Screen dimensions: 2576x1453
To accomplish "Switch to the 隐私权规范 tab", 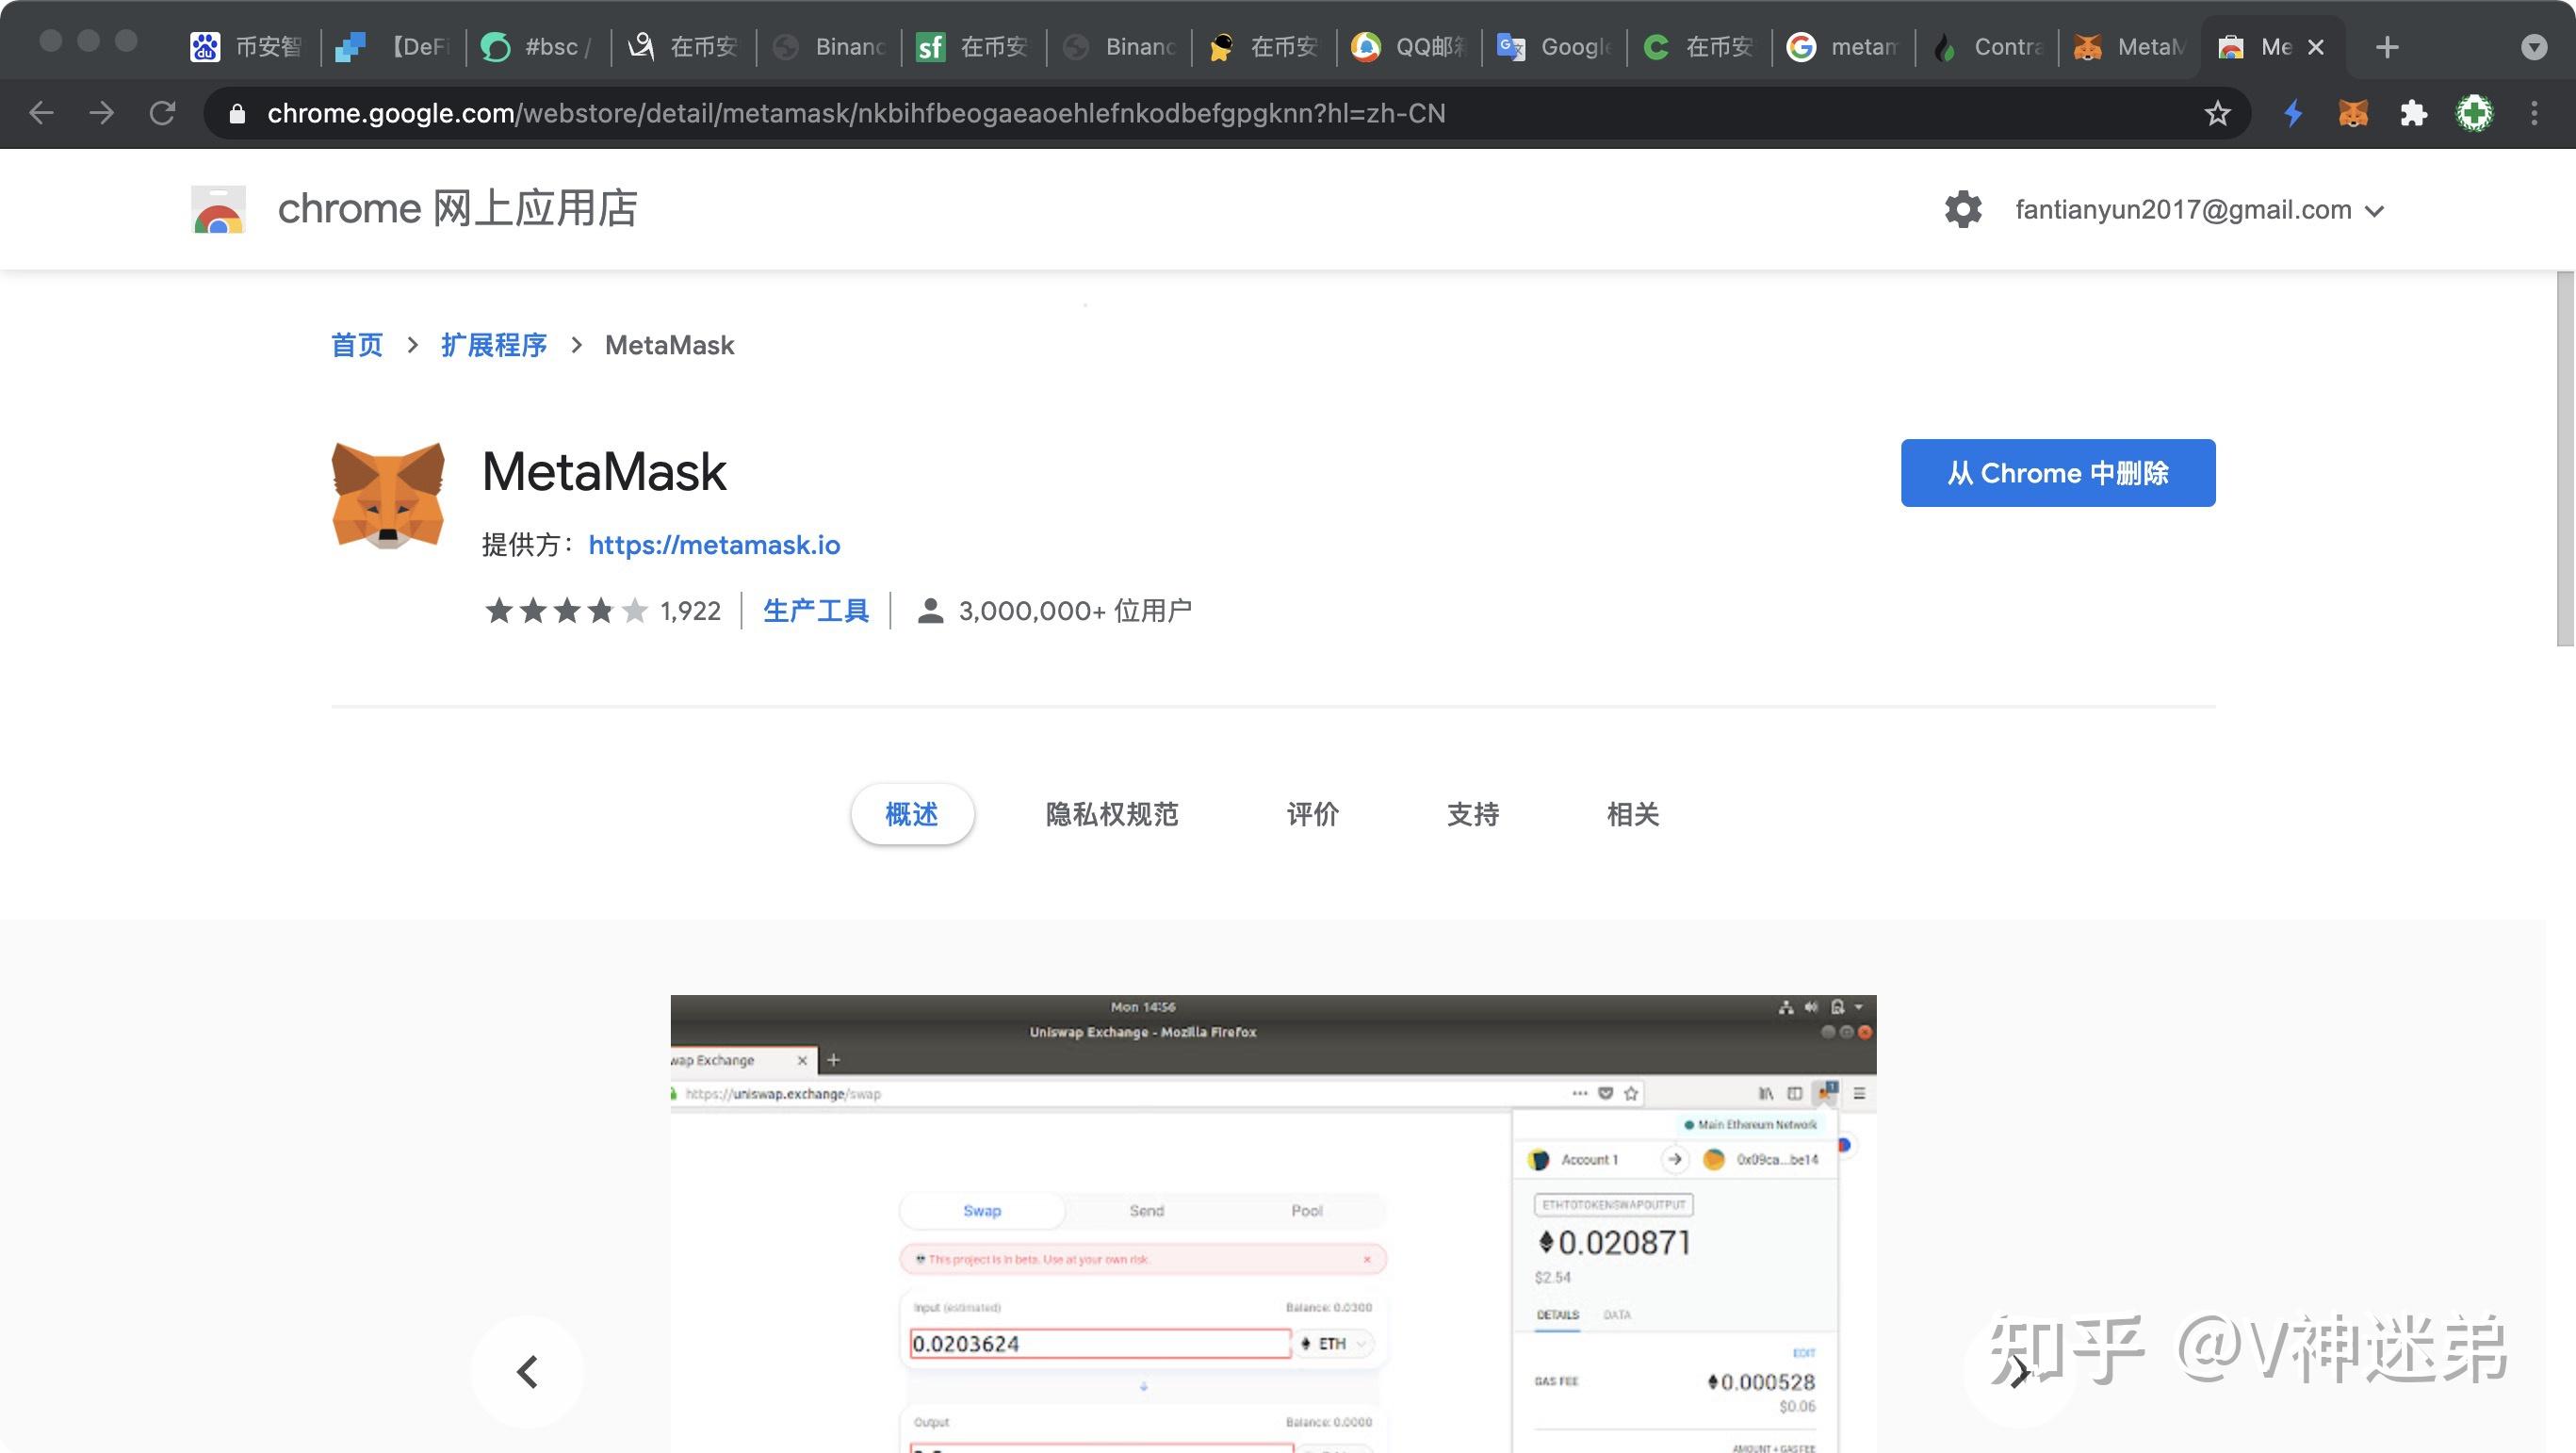I will click(x=1111, y=814).
